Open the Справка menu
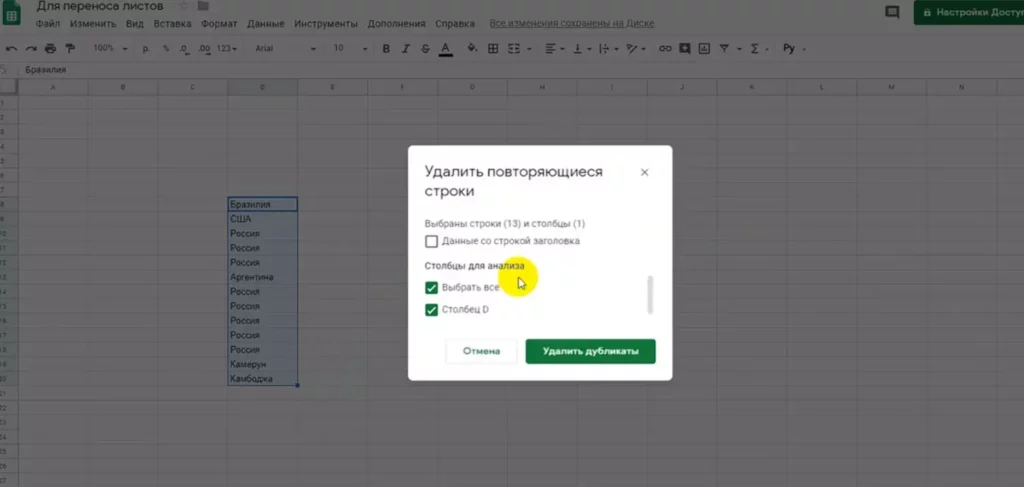 pyautogui.click(x=455, y=24)
